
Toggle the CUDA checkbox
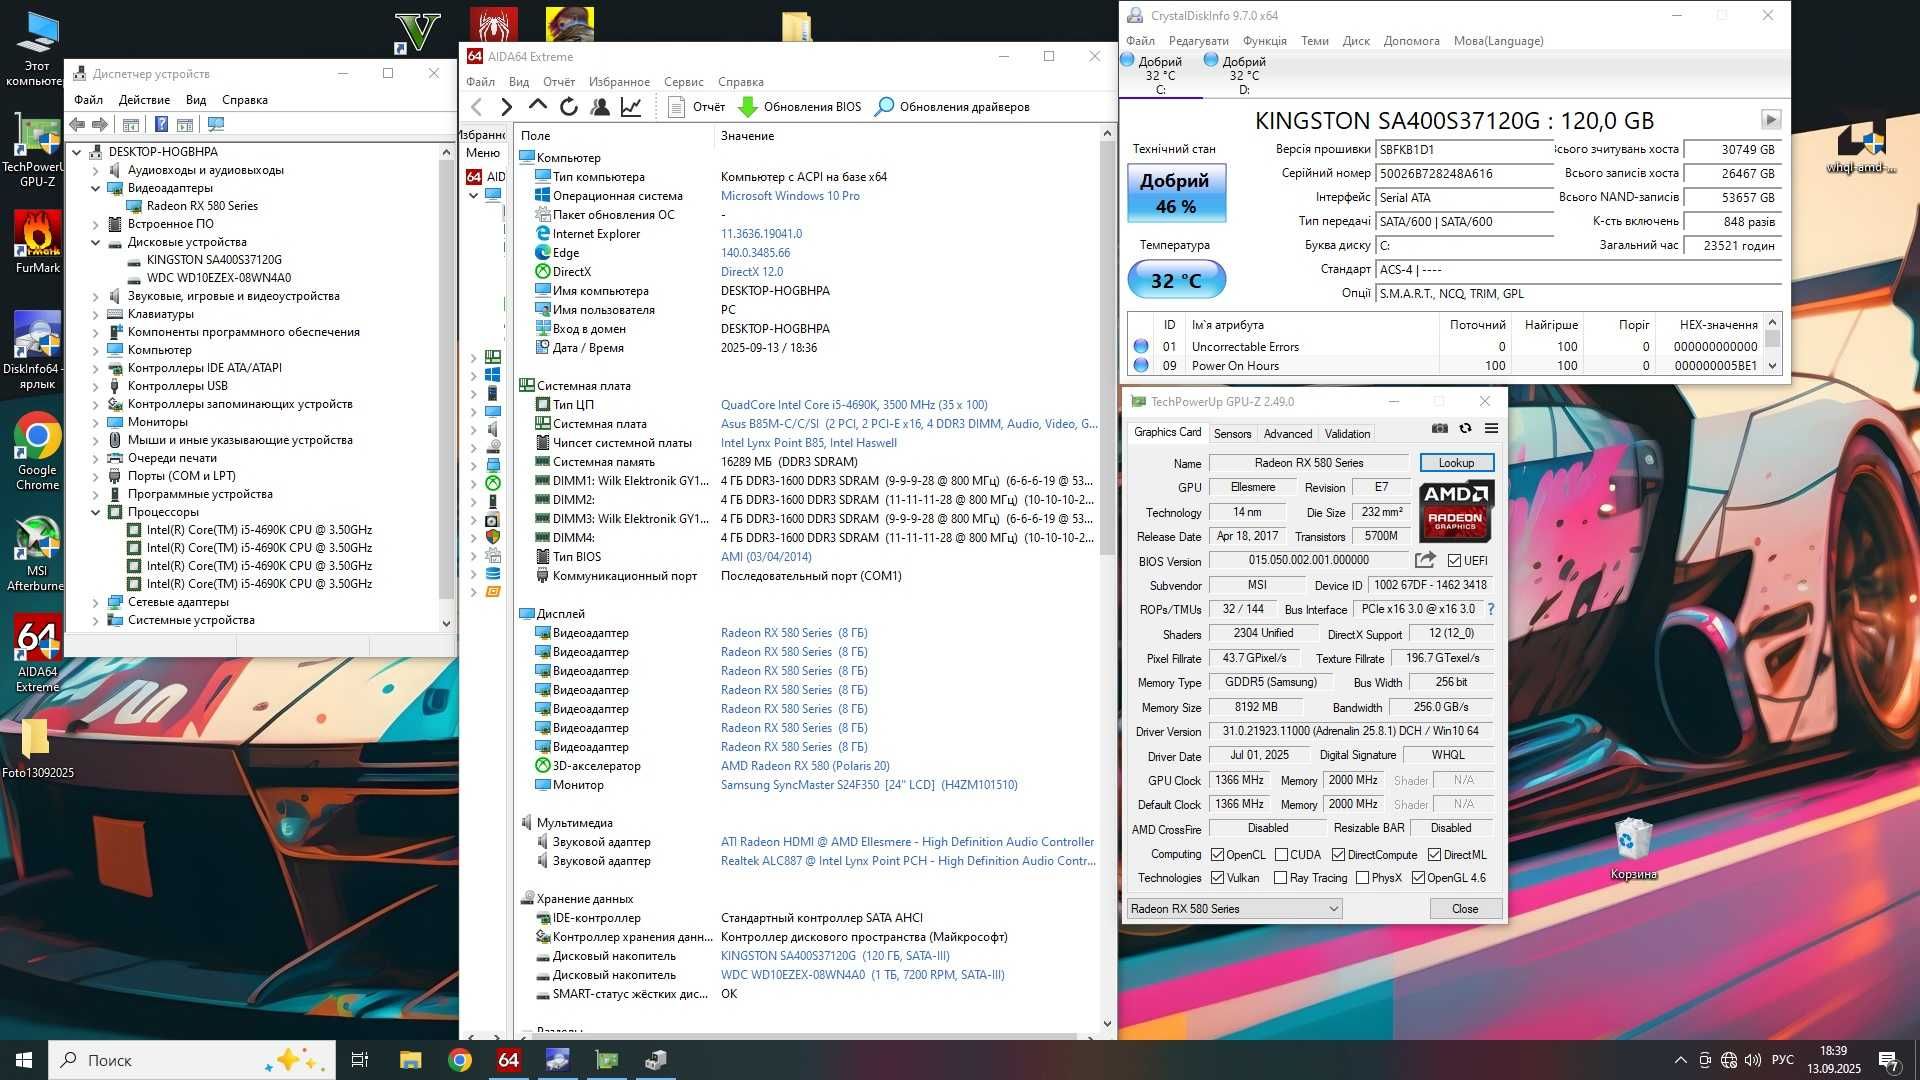(x=1281, y=855)
